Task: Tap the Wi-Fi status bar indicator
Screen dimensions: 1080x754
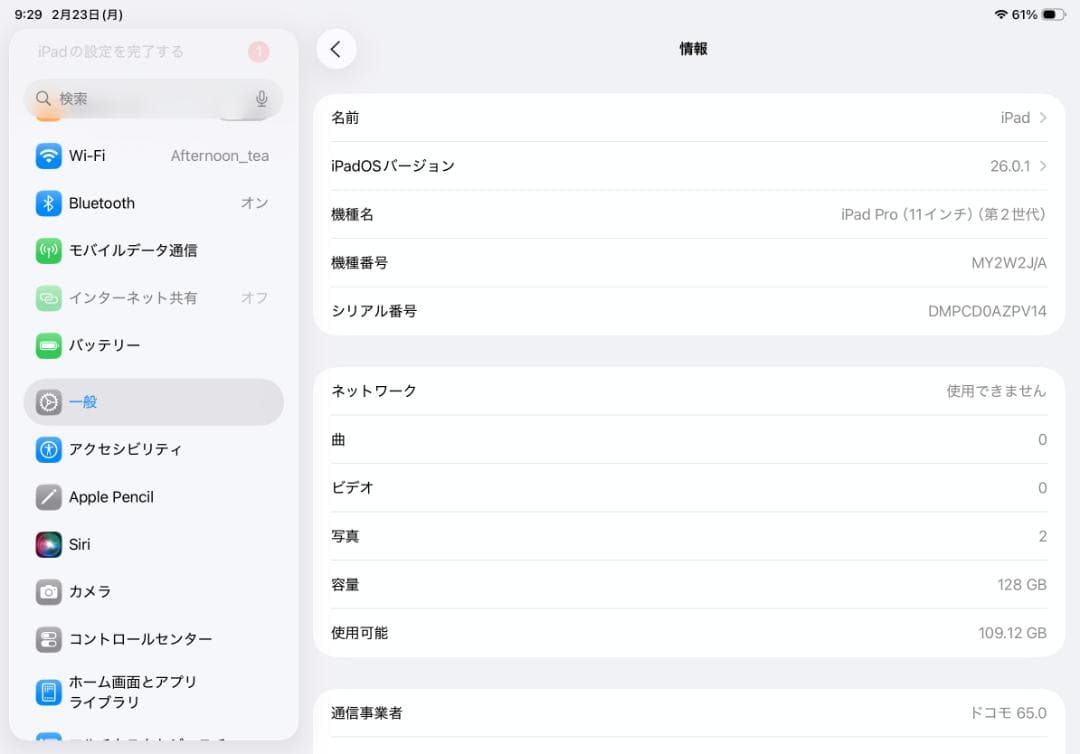Action: click(x=1001, y=14)
